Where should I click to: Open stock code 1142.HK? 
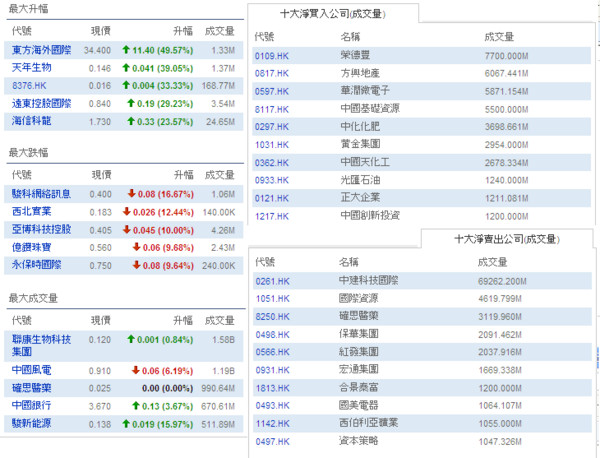pyautogui.click(x=272, y=424)
